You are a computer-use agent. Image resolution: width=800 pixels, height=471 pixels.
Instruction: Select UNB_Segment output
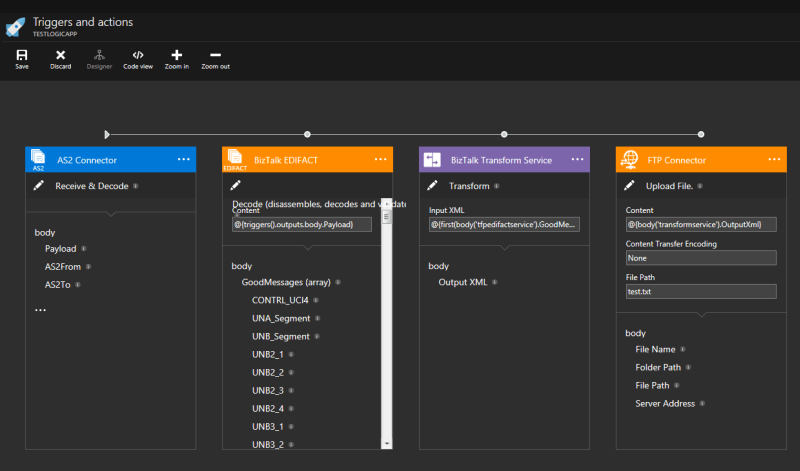pos(281,336)
